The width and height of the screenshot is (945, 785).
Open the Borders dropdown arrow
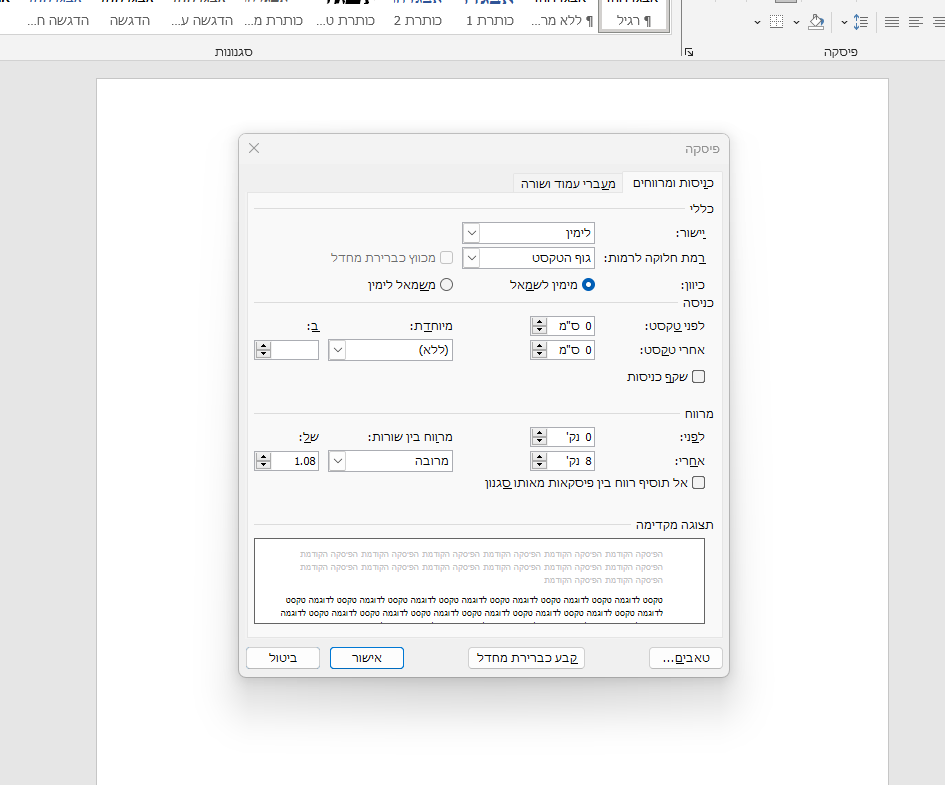(757, 23)
